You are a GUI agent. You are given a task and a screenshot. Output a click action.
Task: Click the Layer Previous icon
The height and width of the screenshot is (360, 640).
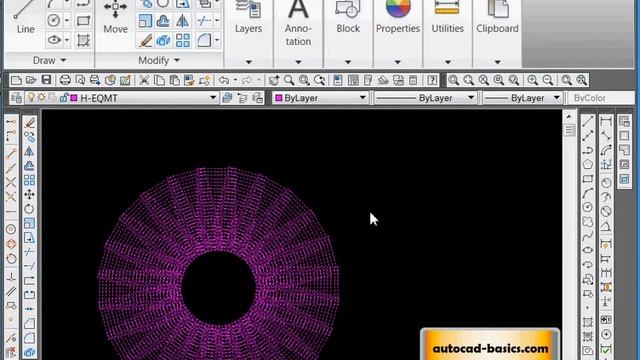[x=242, y=98]
